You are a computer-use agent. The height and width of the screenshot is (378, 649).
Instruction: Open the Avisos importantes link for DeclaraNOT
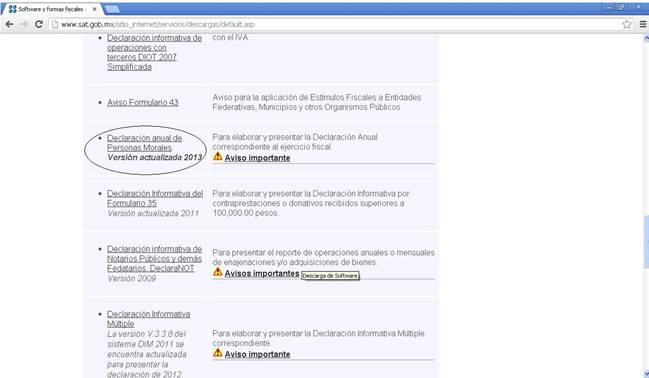(262, 273)
